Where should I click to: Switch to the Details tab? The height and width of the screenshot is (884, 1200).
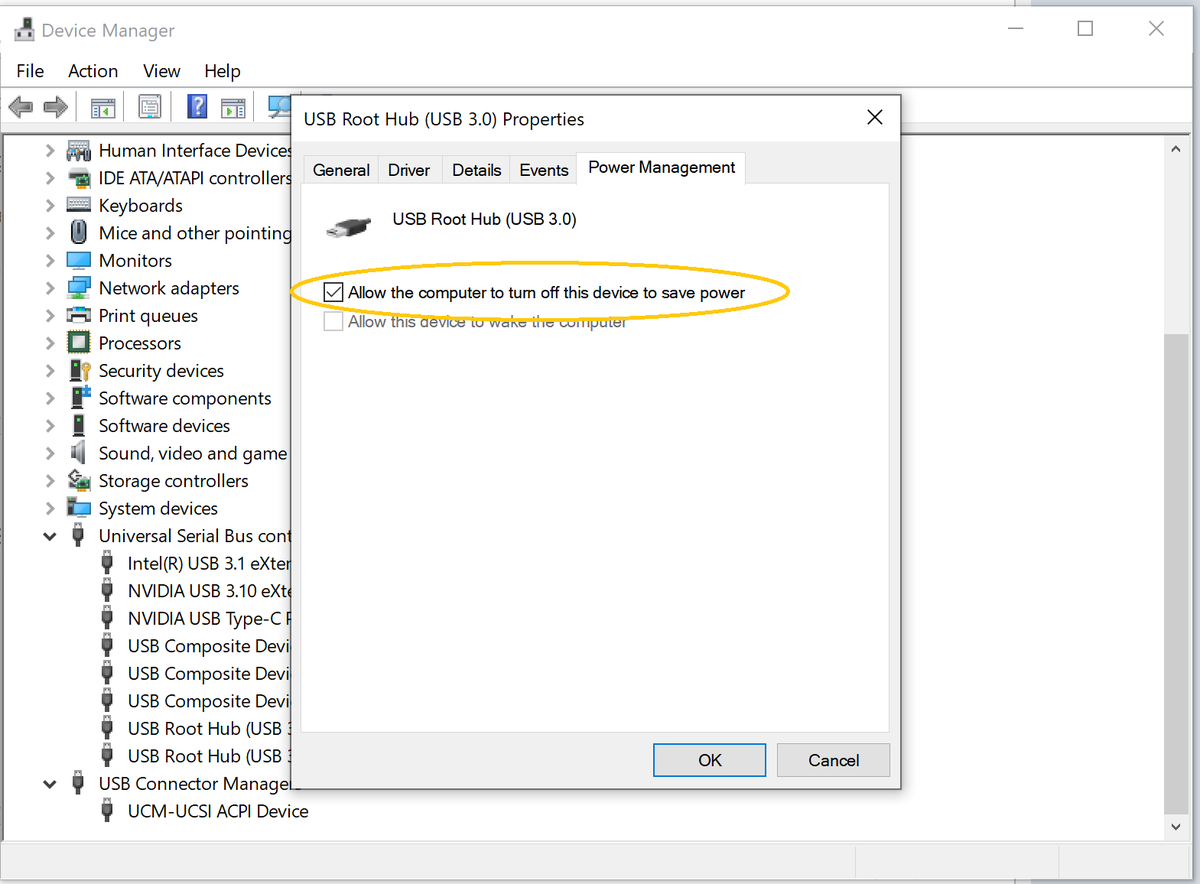(476, 170)
